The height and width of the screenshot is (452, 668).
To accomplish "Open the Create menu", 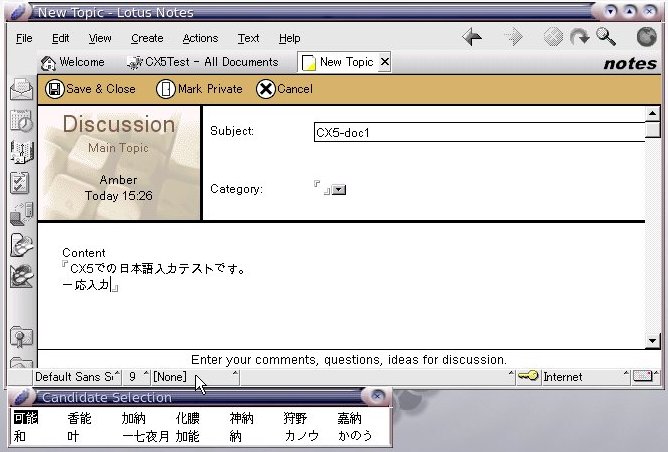I will pyautogui.click(x=147, y=38).
